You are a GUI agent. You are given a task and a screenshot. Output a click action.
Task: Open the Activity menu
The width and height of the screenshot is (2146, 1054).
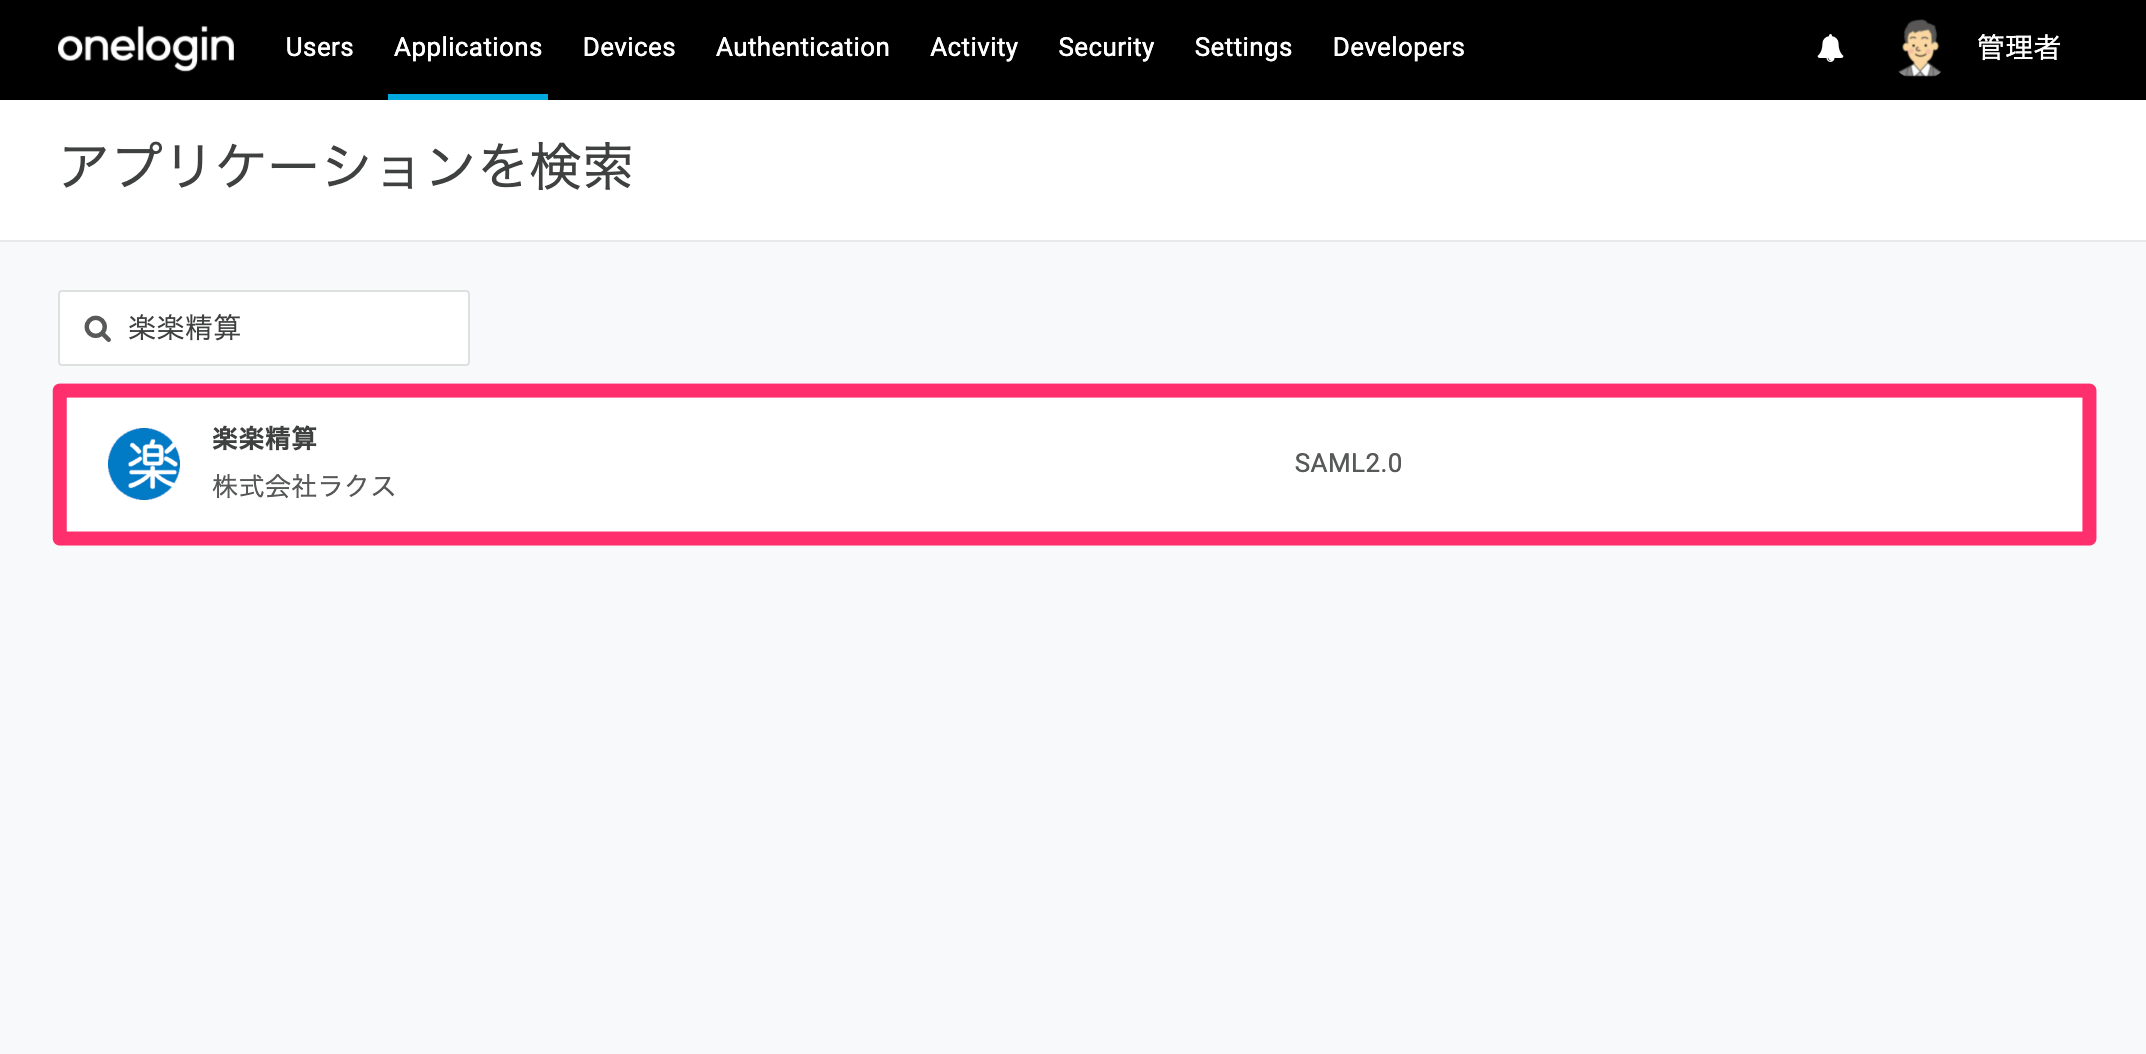point(974,47)
